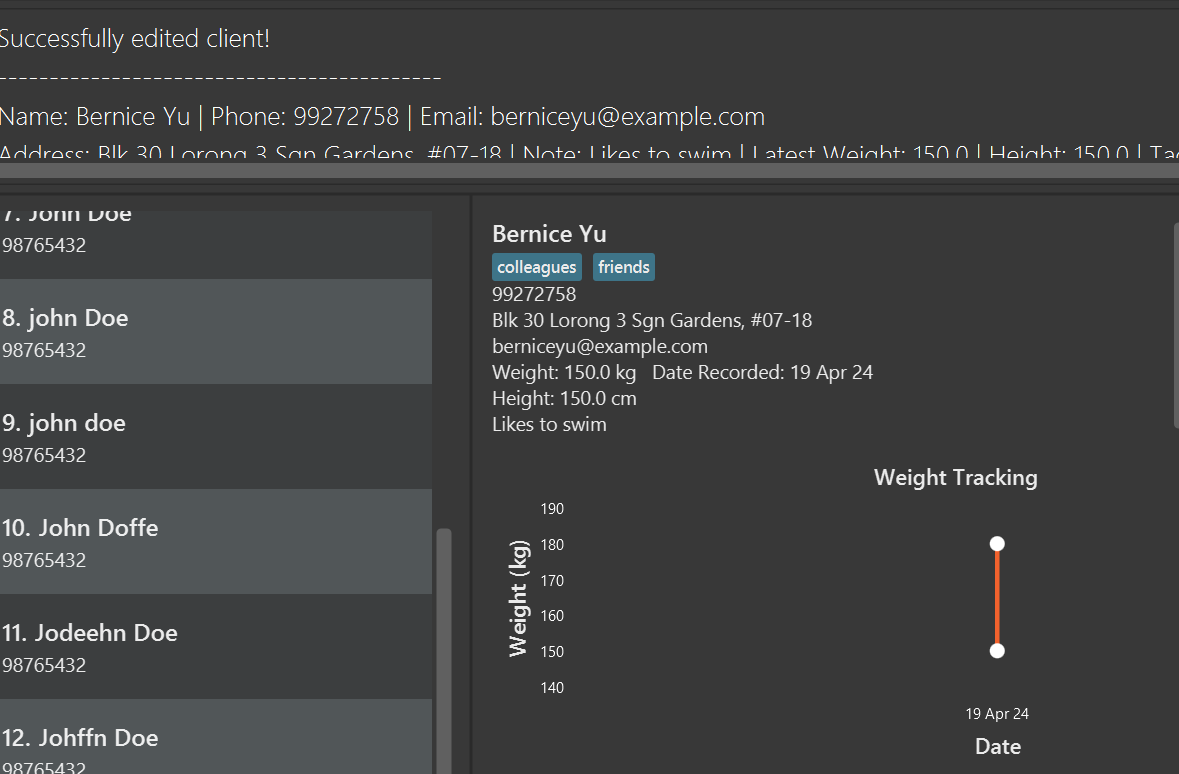Click the 190 y-axis tick label
1179x774 pixels.
(552, 509)
